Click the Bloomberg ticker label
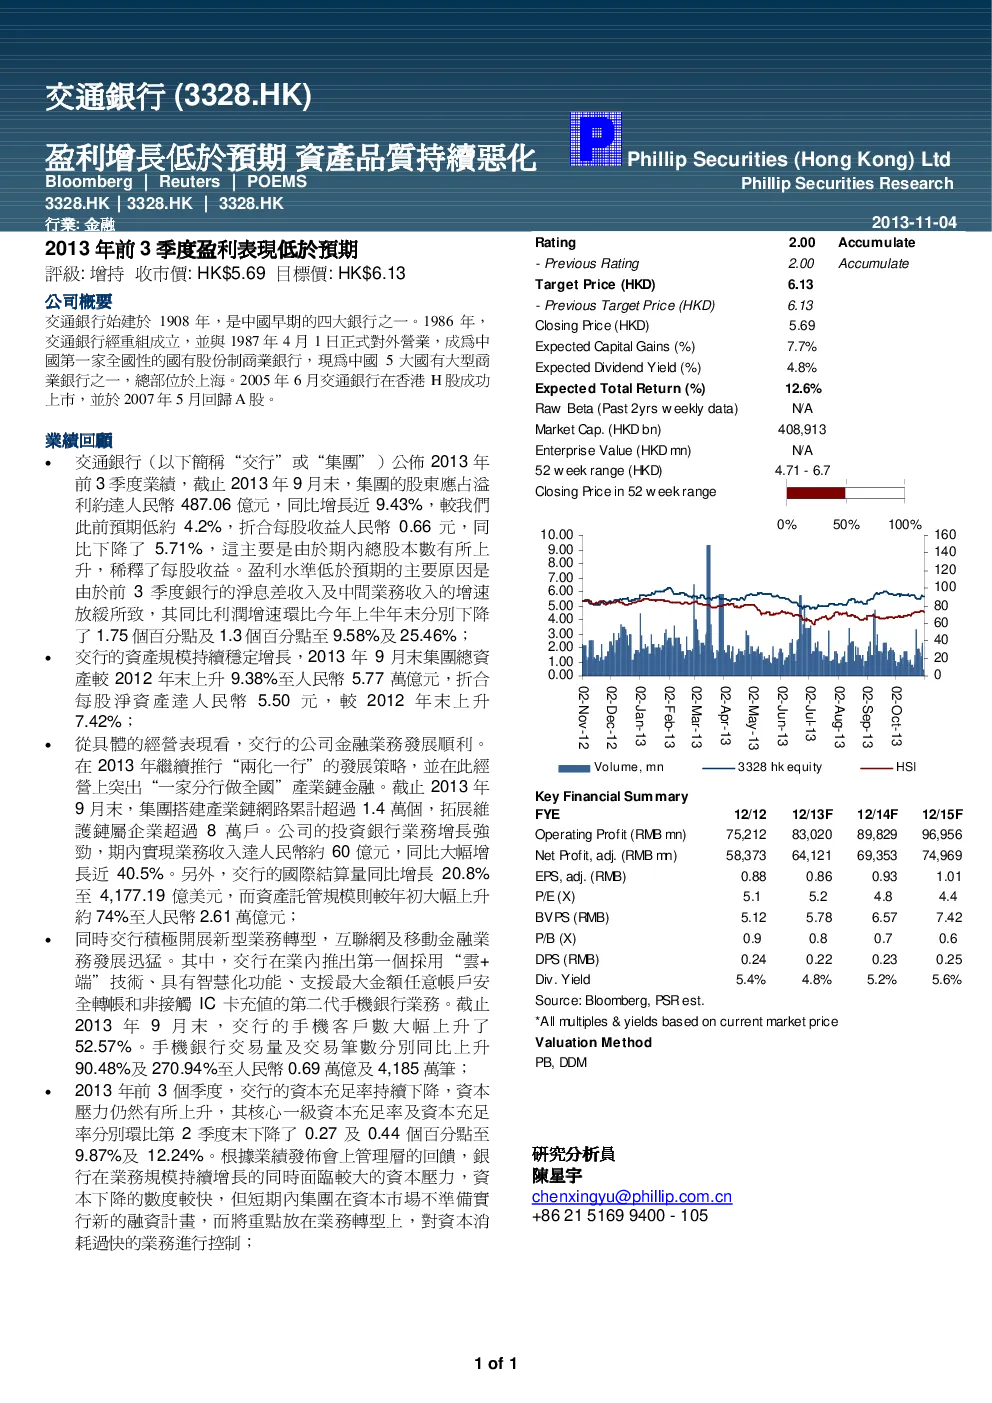The image size is (992, 1403). click(x=89, y=181)
